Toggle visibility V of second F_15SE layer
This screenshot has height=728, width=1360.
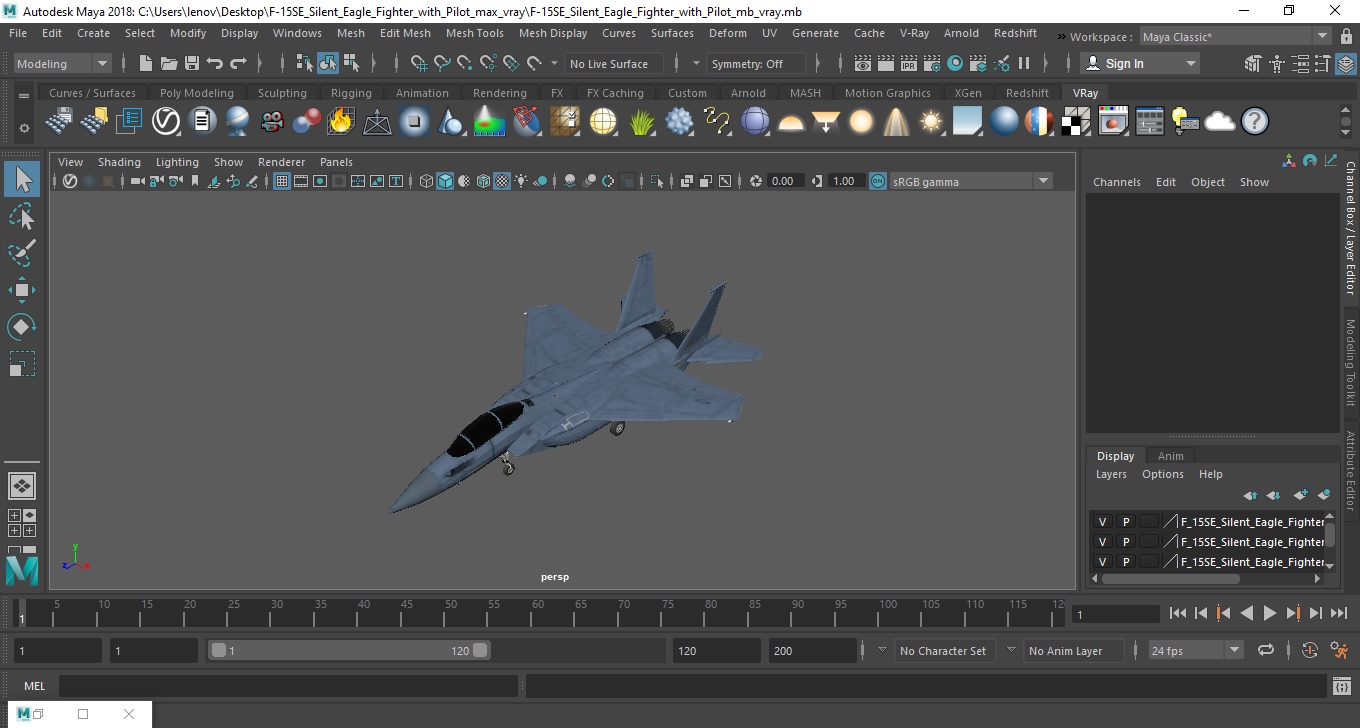click(1102, 542)
